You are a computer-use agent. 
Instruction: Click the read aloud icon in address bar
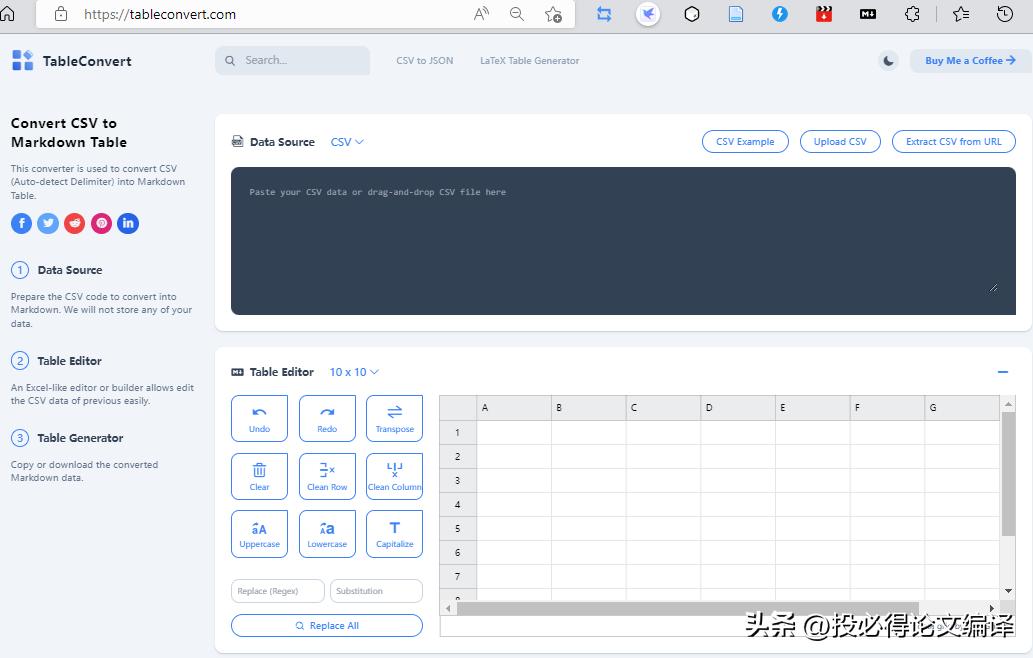(x=482, y=14)
